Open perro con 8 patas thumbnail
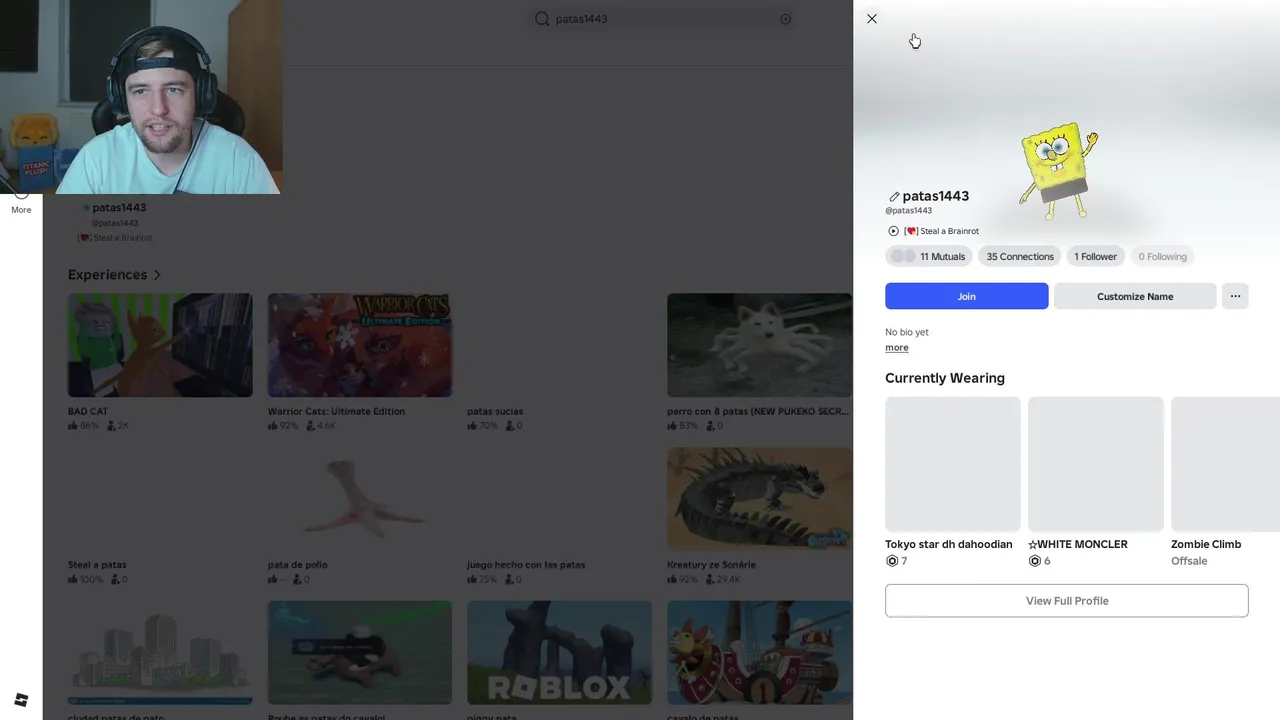Image resolution: width=1280 pixels, height=720 pixels. [759, 345]
